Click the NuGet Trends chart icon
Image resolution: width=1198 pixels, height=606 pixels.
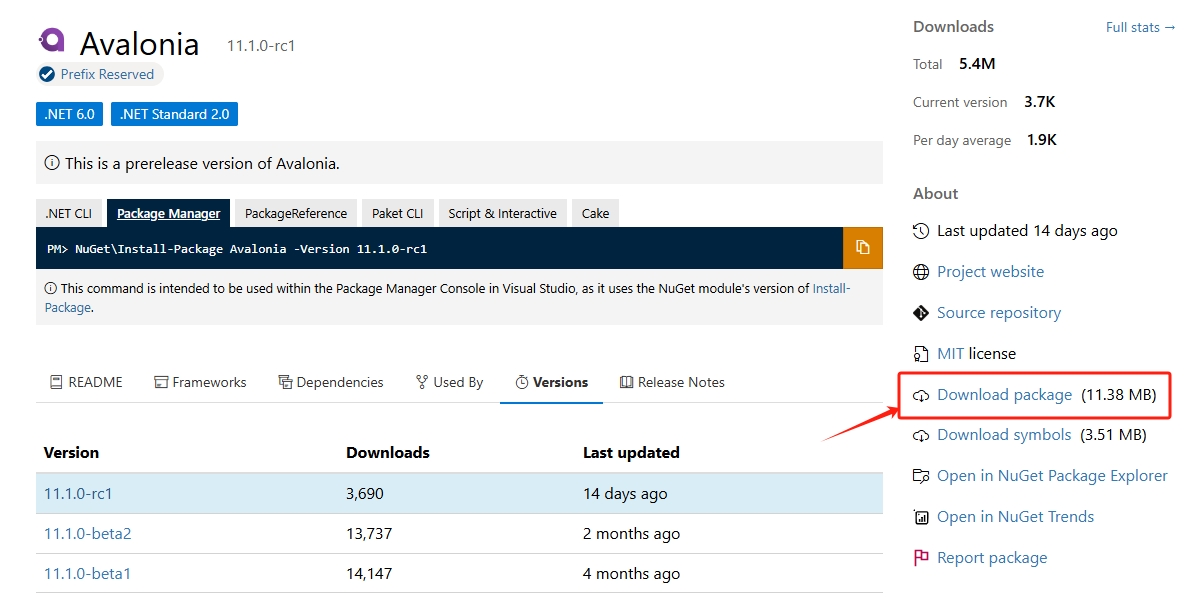[921, 517]
